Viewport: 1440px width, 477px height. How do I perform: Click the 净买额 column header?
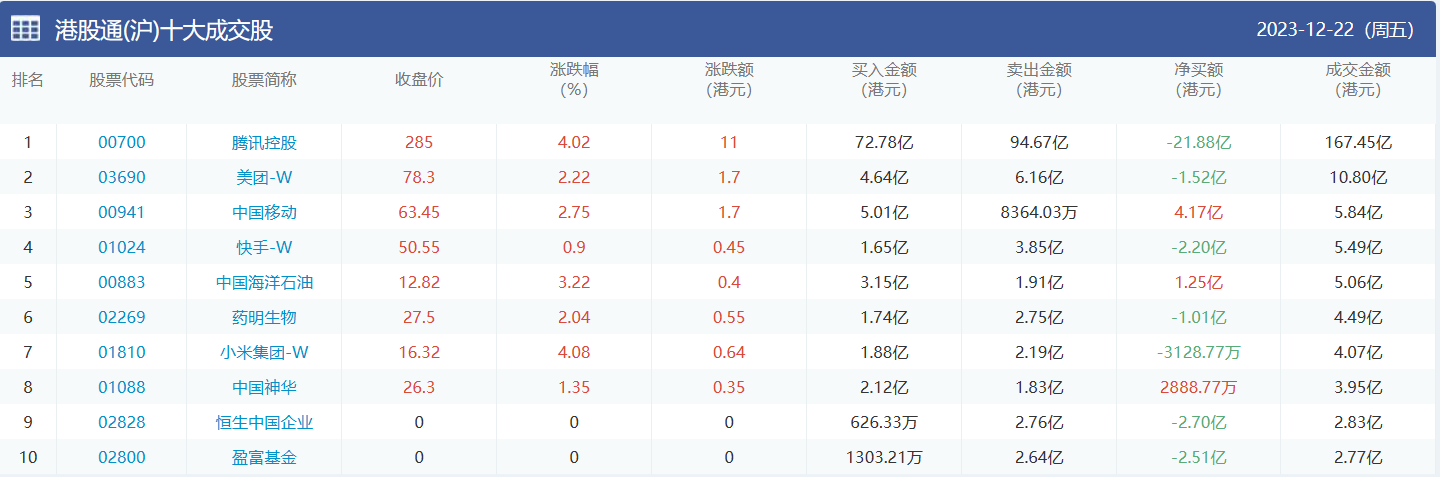1198,79
